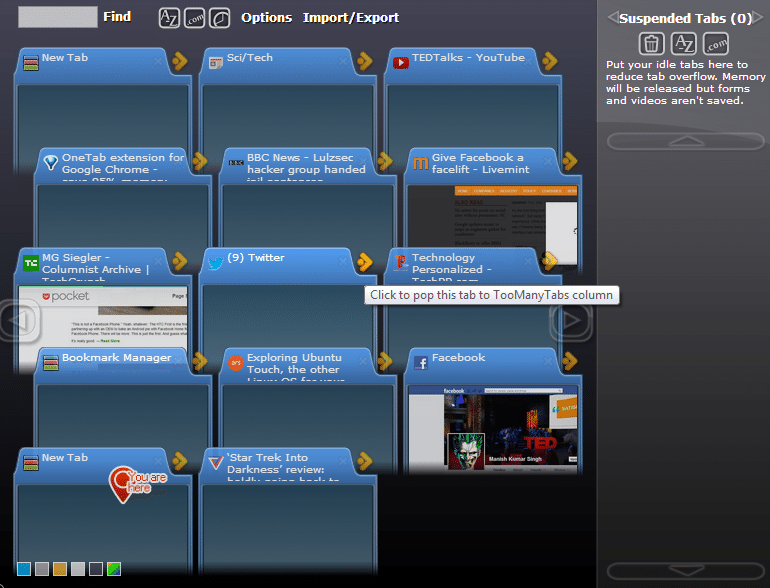Focus the Find search box
The height and width of the screenshot is (588, 770).
coord(58,17)
